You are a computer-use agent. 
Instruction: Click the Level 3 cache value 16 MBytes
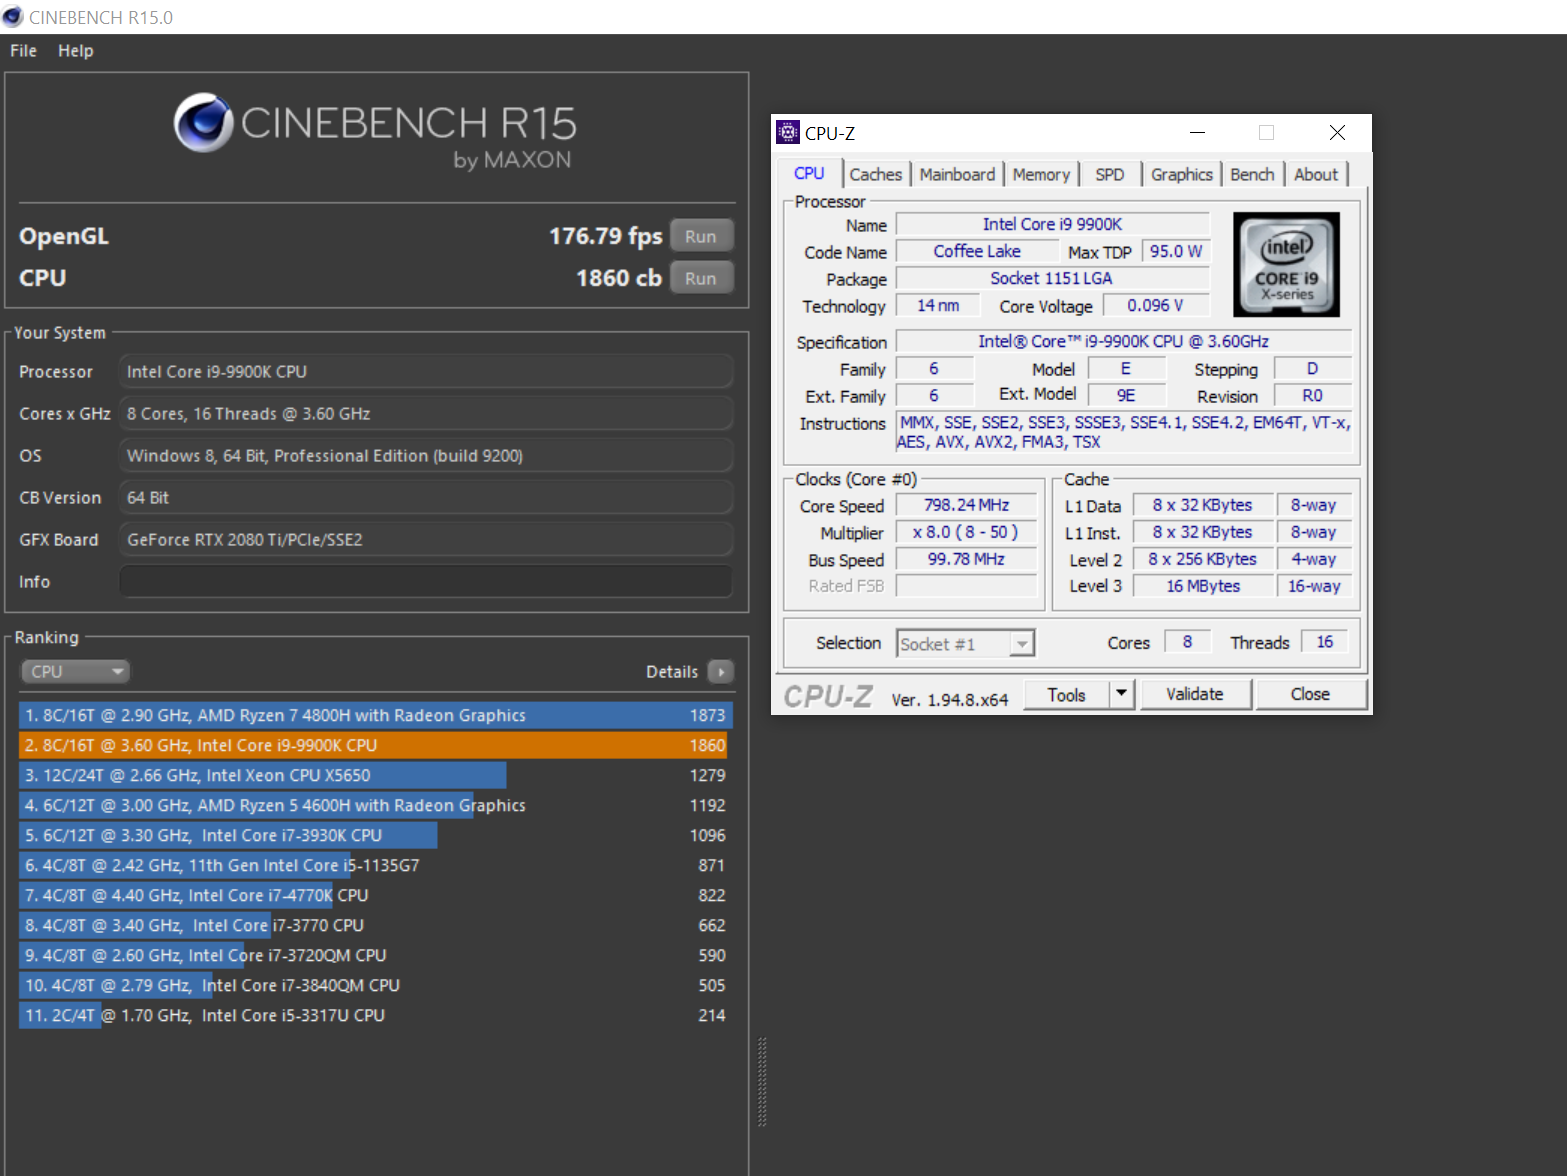pyautogui.click(x=1203, y=586)
